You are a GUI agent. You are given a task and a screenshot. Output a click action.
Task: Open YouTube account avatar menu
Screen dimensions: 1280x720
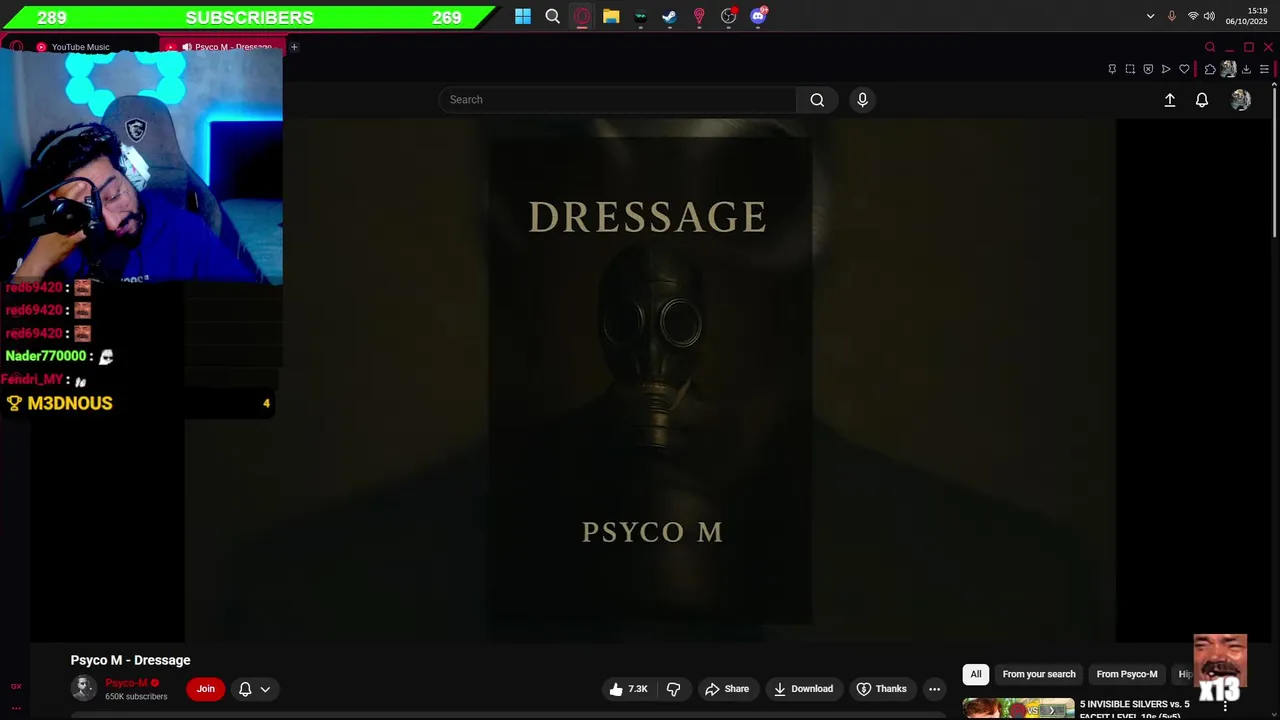1241,100
